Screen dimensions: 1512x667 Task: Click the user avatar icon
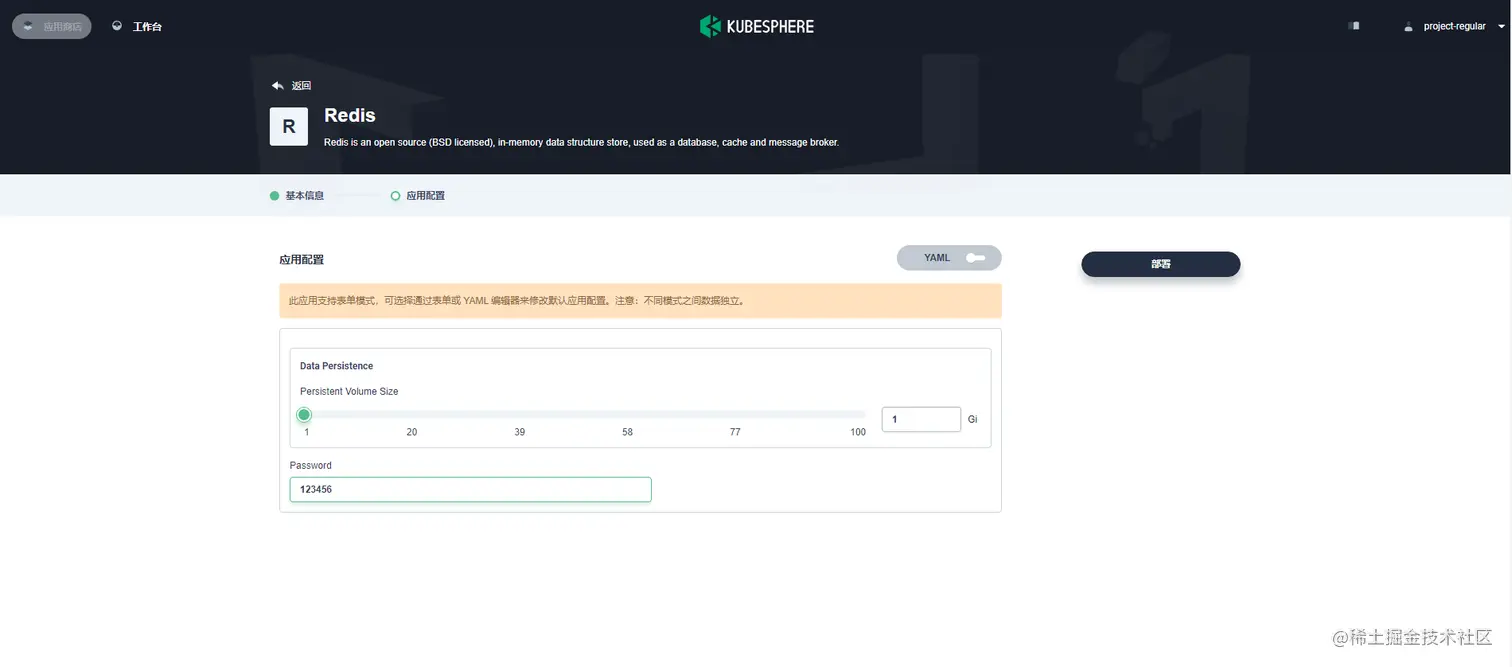click(1409, 27)
